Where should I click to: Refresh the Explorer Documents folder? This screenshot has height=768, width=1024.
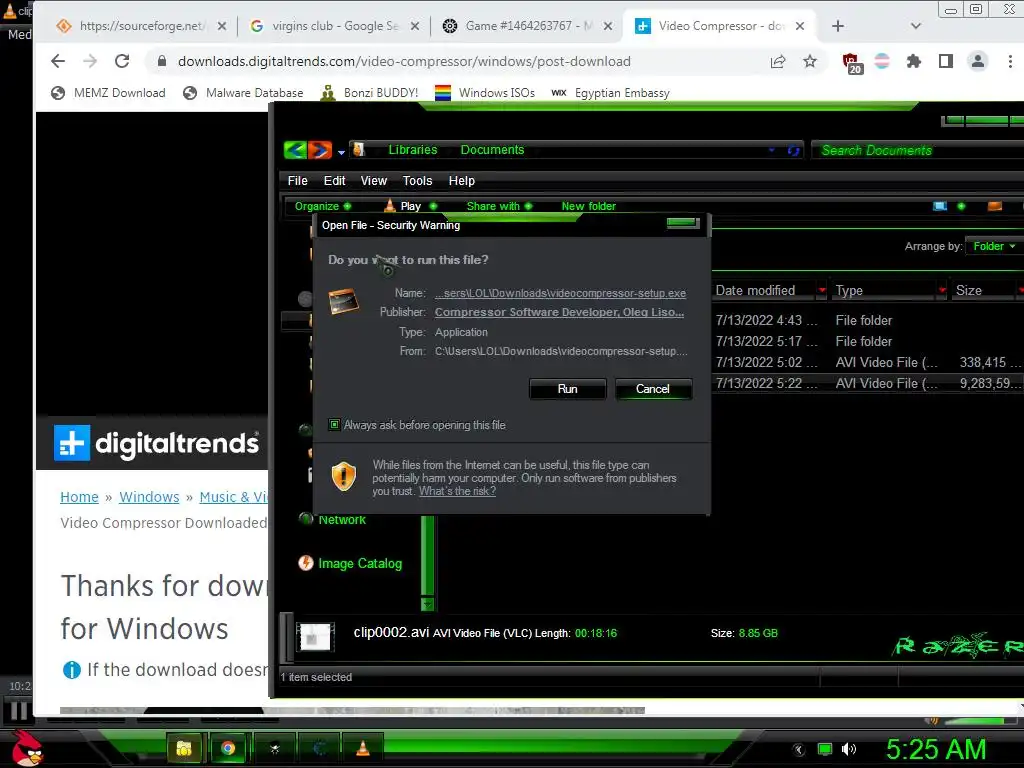793,151
